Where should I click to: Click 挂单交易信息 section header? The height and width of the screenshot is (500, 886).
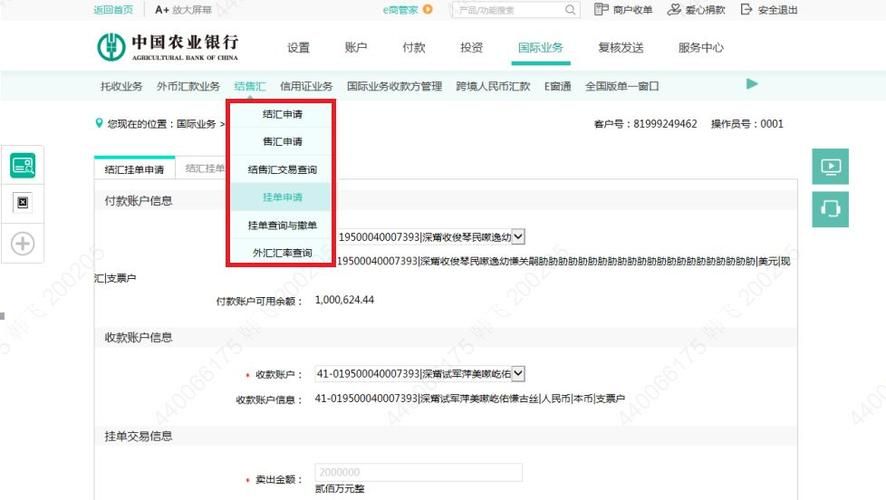pos(138,436)
